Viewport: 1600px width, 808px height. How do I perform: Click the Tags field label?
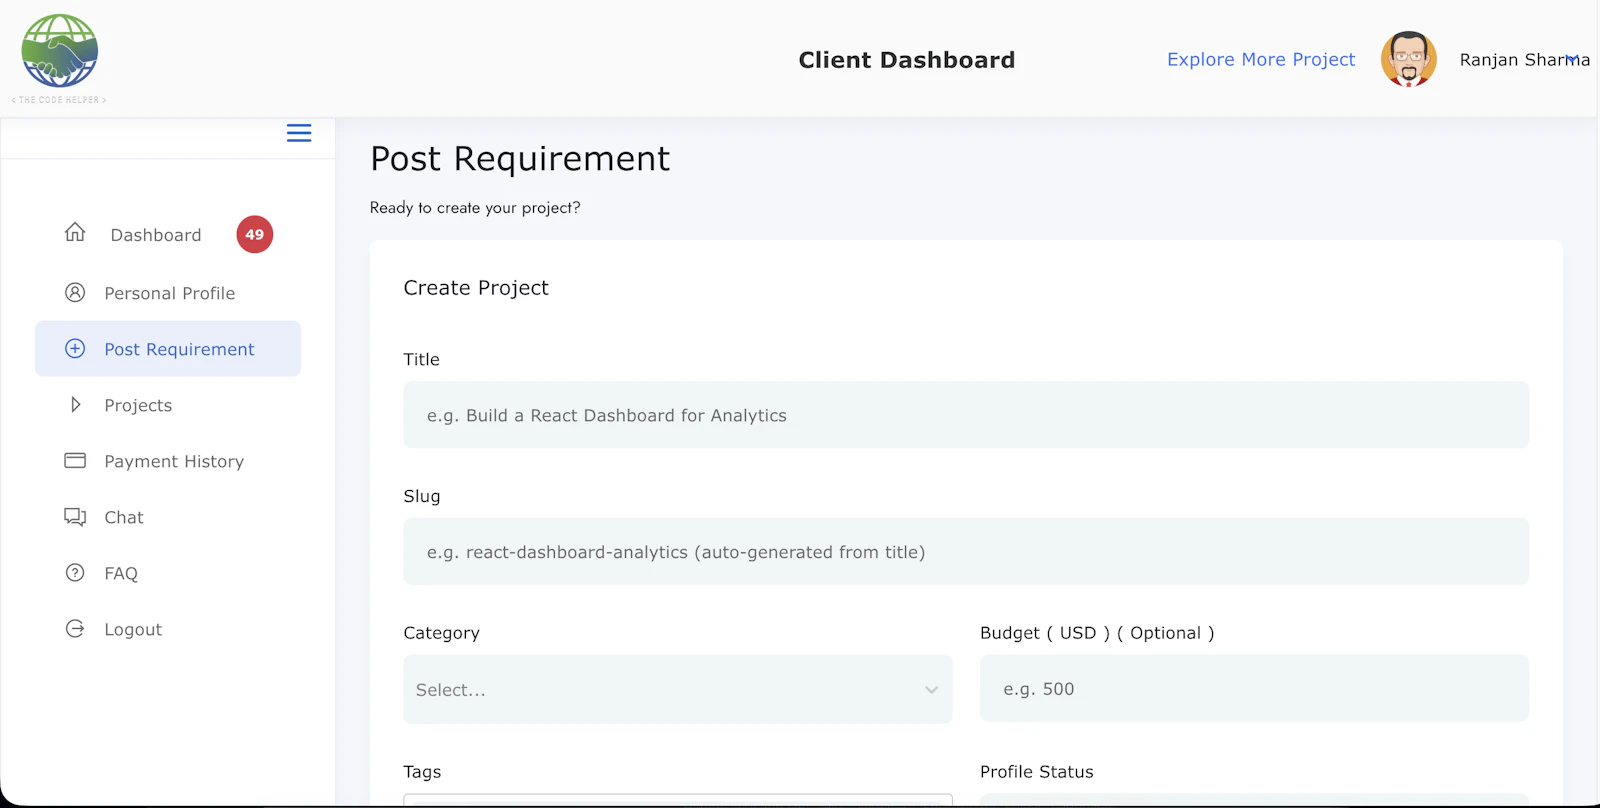(422, 772)
